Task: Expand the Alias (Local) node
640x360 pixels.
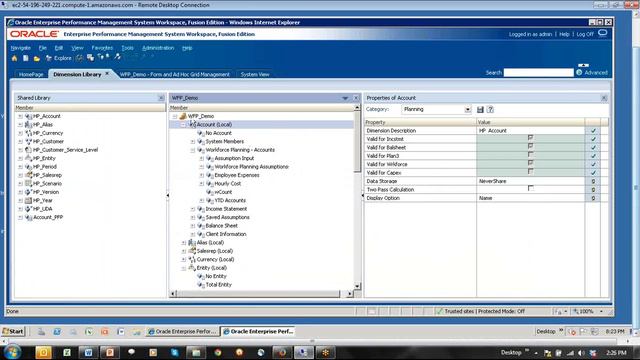Action: (184, 243)
